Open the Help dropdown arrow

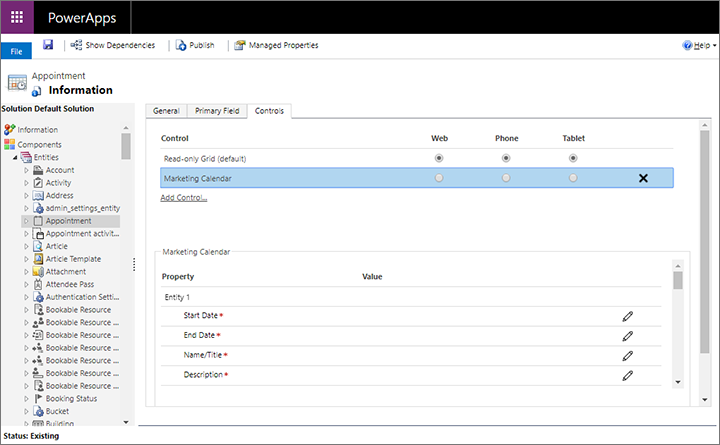point(714,45)
